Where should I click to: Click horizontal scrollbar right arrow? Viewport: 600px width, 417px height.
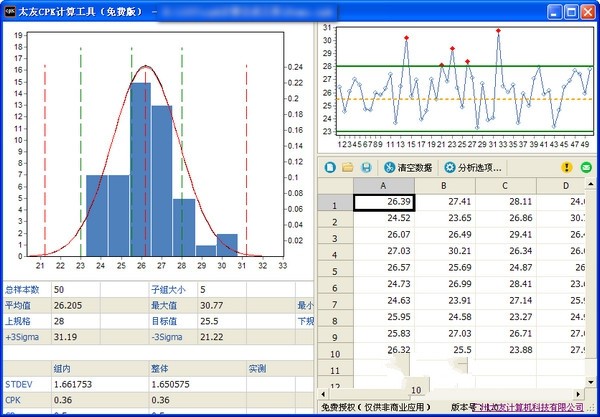[578, 394]
